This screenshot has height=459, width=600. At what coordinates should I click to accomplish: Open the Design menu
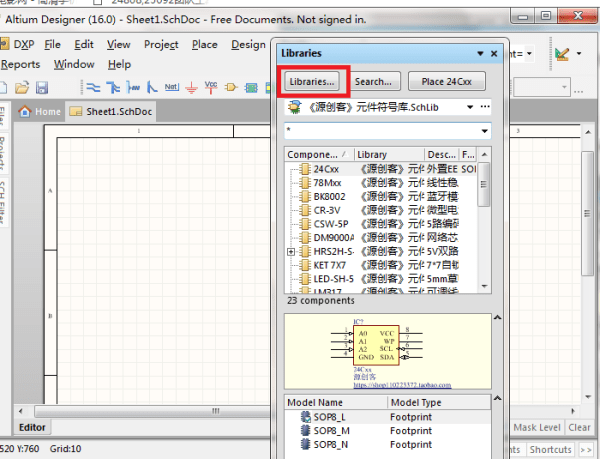click(248, 44)
